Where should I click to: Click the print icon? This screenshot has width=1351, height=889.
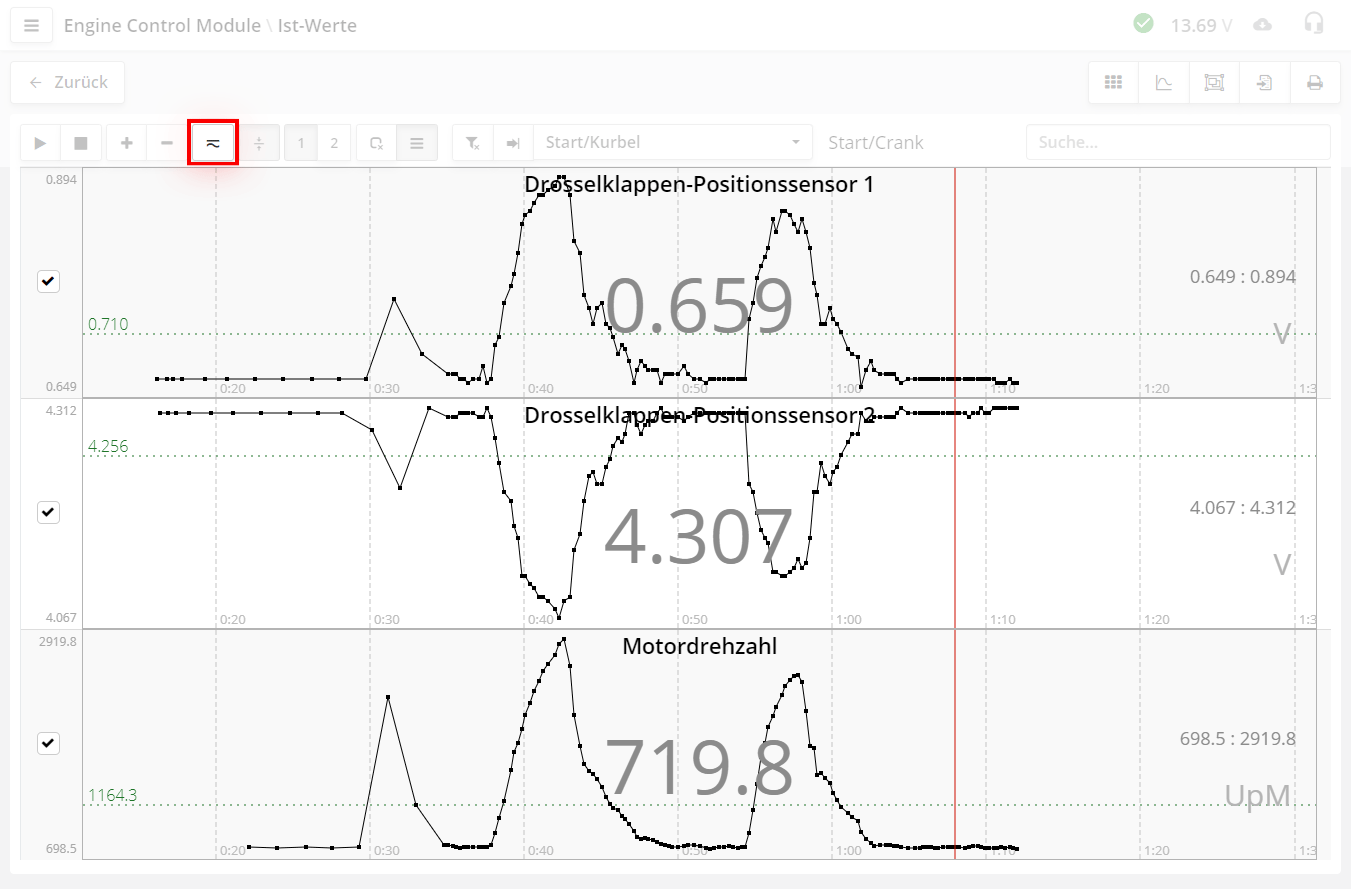coord(1315,83)
